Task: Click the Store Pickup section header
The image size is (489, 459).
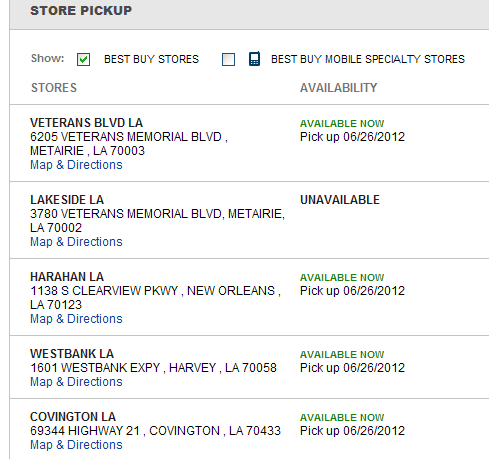Action: click(x=81, y=11)
